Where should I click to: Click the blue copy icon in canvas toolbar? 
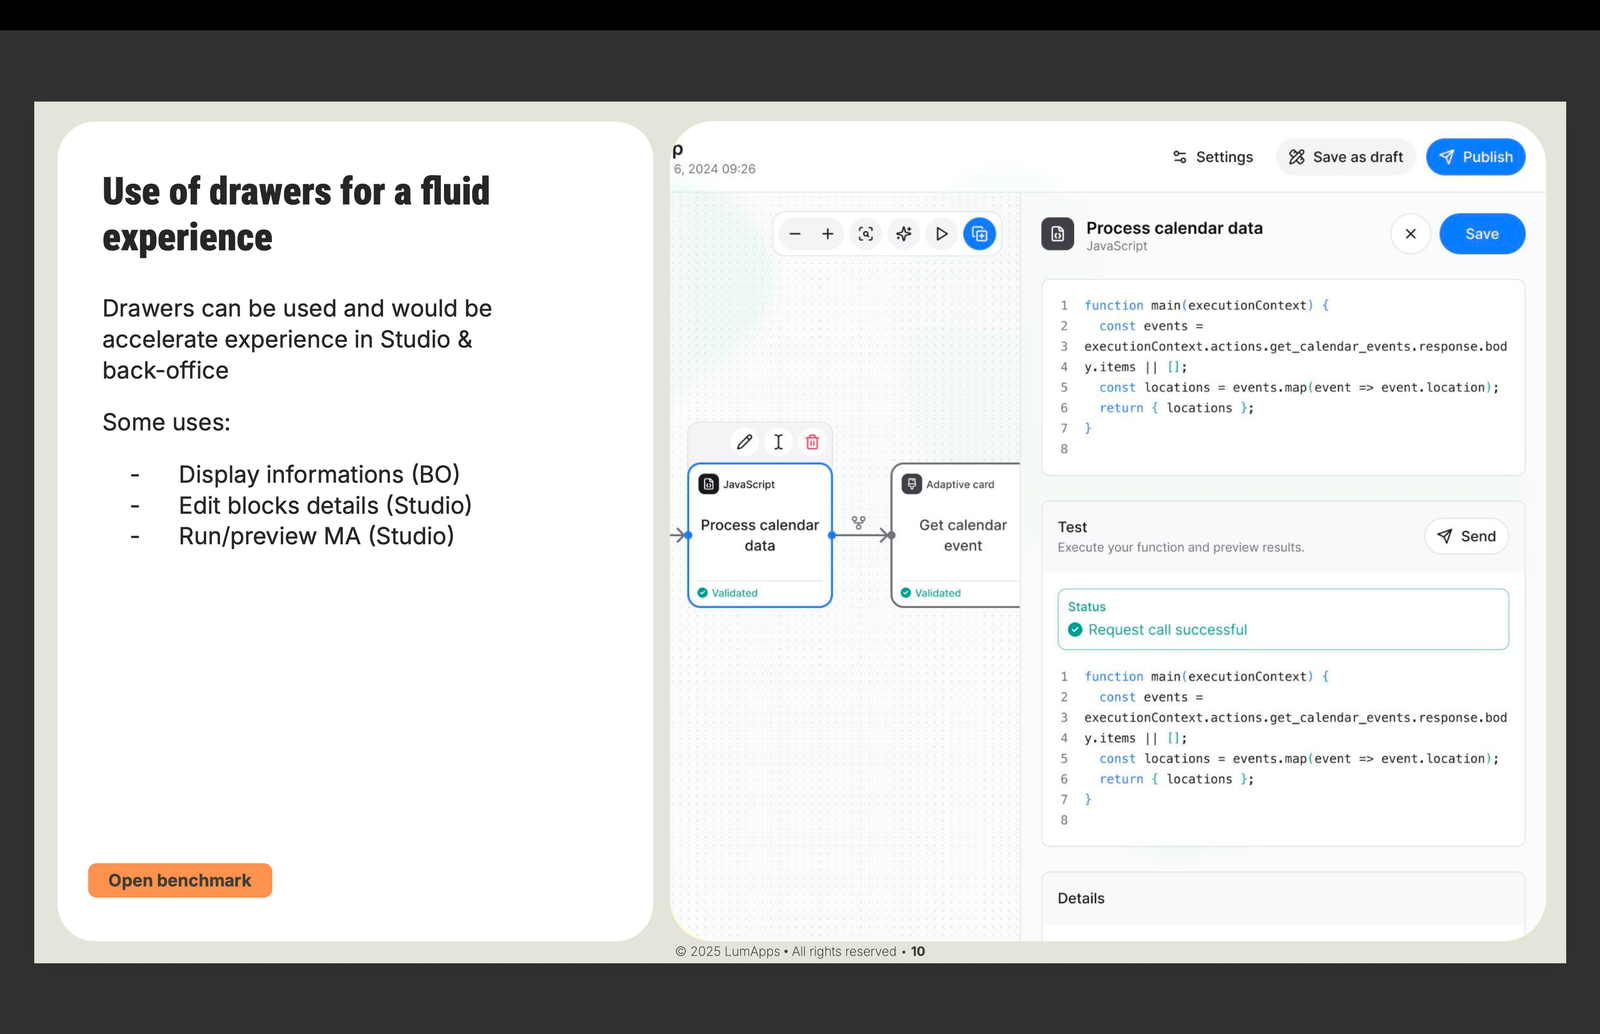tap(980, 234)
